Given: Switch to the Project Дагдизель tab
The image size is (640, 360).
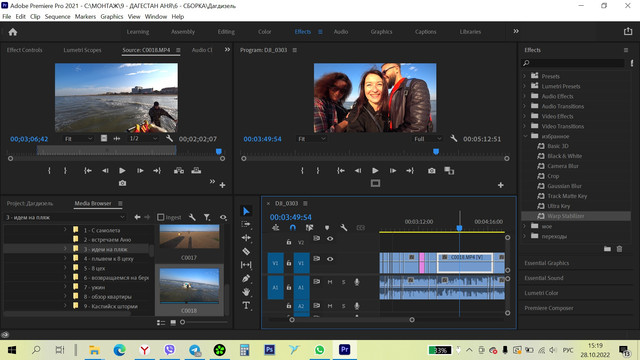Looking at the screenshot, I should [x=30, y=203].
